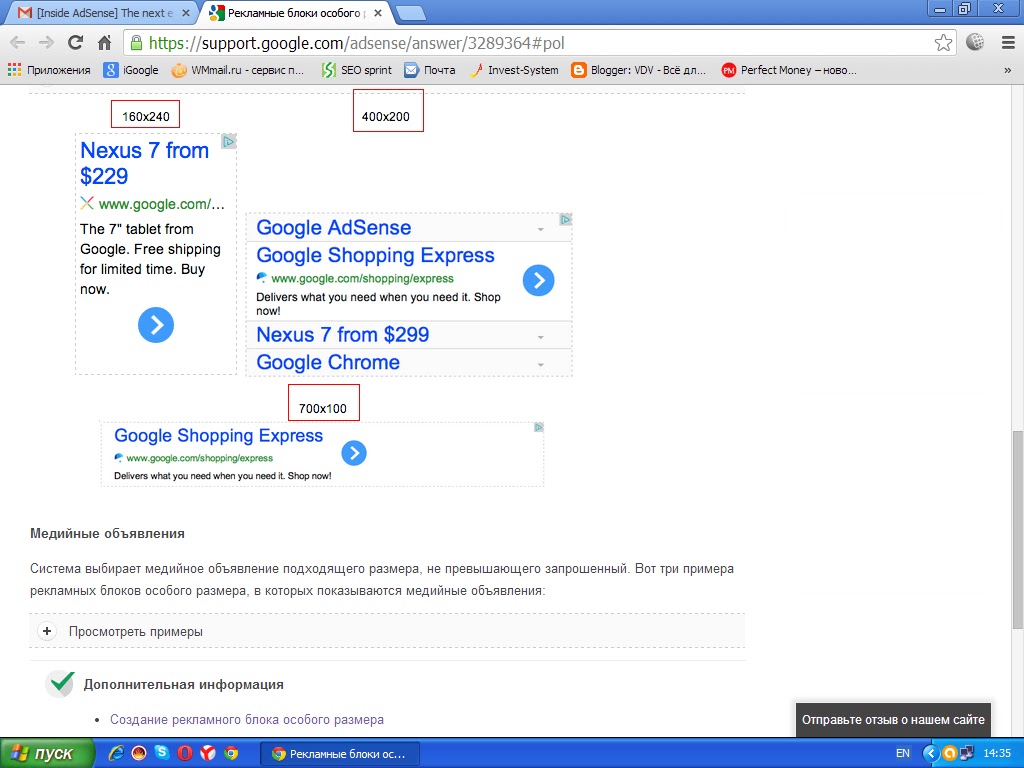Image resolution: width=1024 pixels, height=768 pixels.
Task: Click the Google Shopping Express title in the 400x200 ad
Action: click(376, 255)
